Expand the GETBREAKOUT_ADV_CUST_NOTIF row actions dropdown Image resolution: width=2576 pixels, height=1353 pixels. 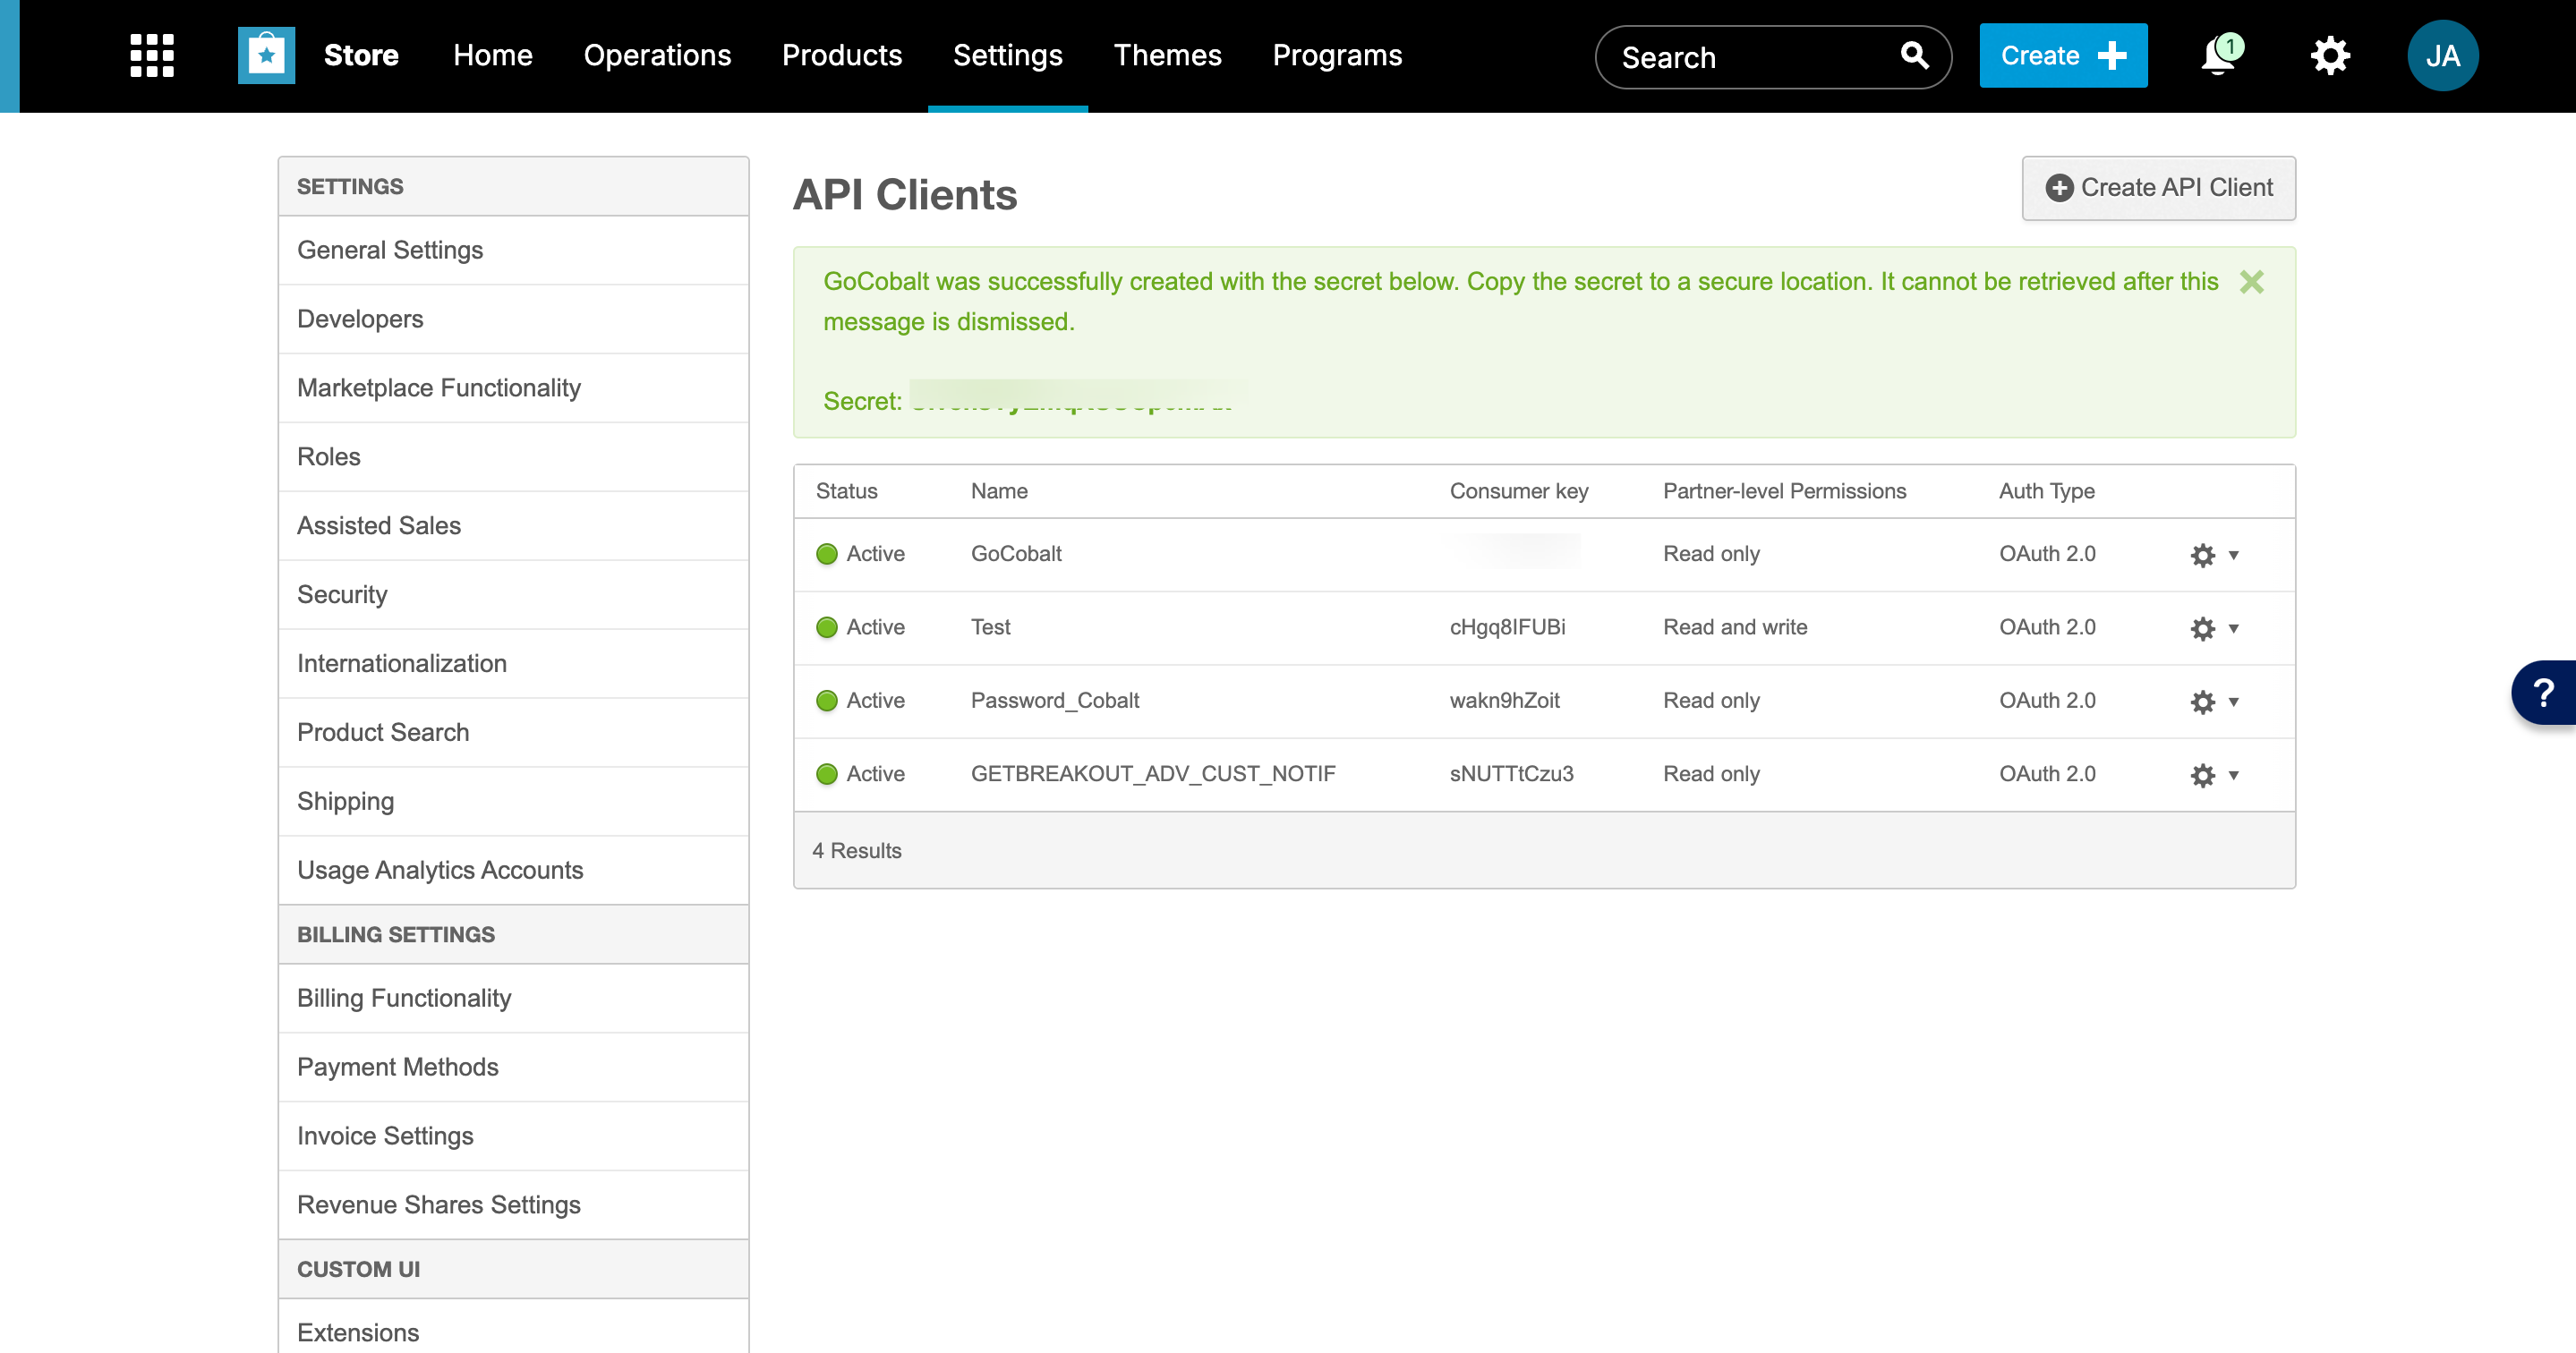(2233, 775)
